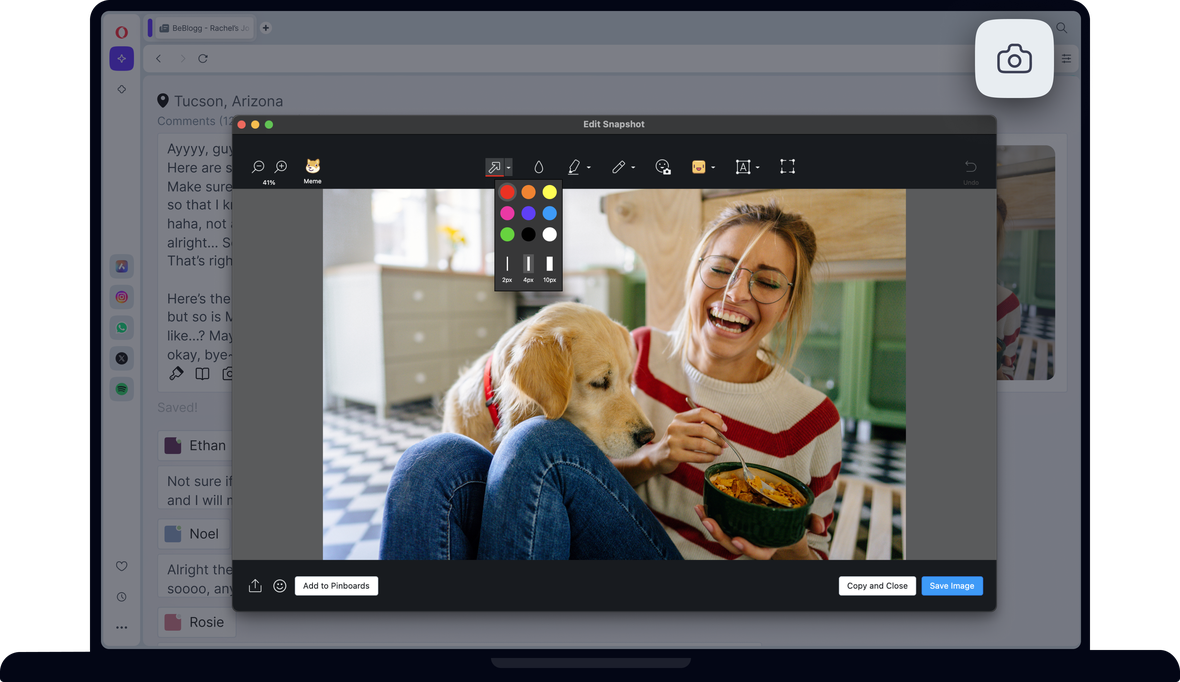Image resolution: width=1180 pixels, height=682 pixels.
Task: Open emoji reaction next to share icon
Action: click(x=279, y=586)
